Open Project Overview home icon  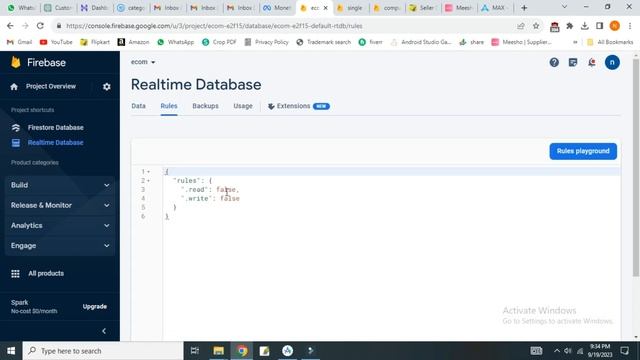[x=14, y=87]
